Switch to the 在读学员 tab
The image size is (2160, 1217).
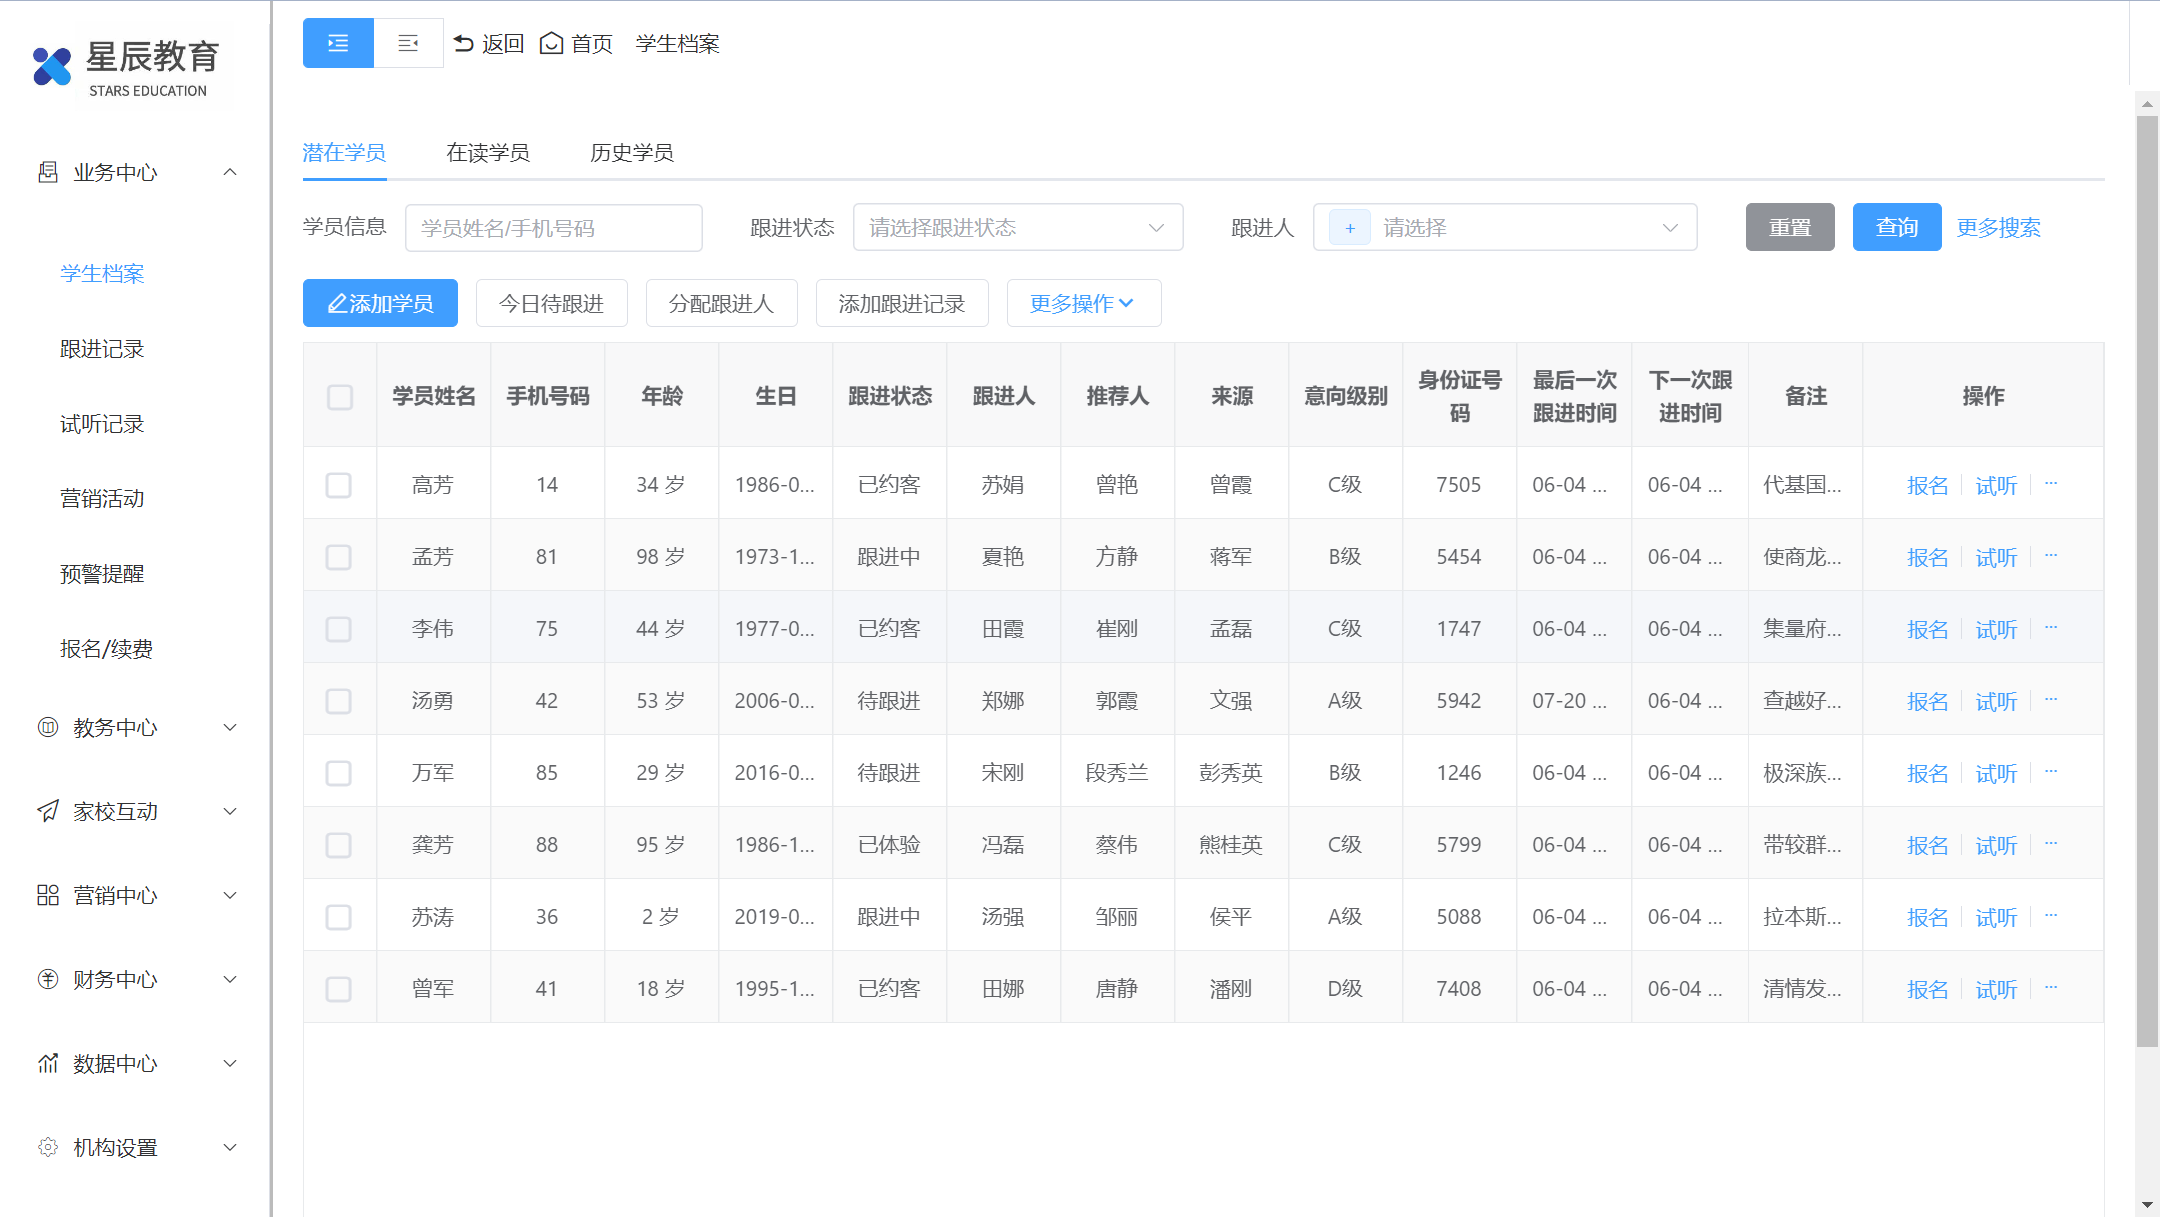point(488,152)
